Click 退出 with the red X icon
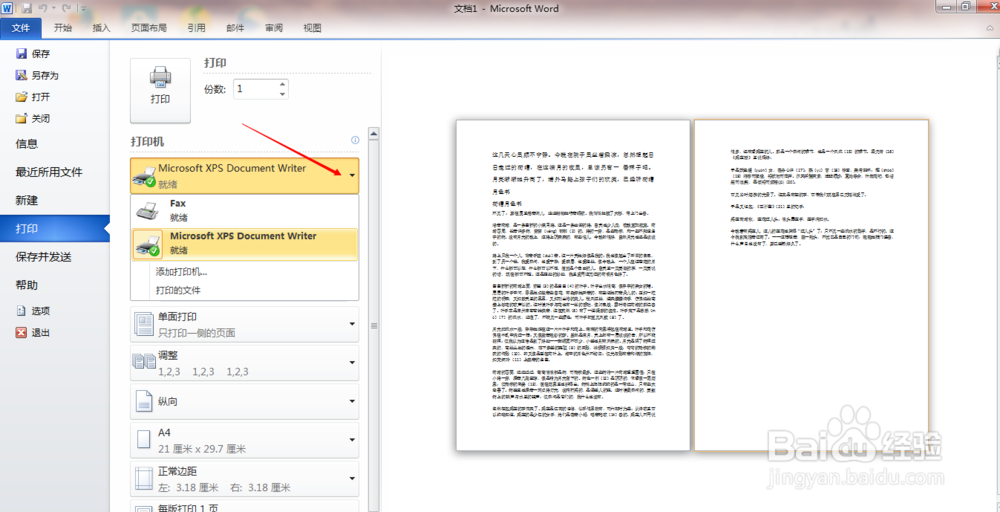Image resolution: width=1000 pixels, height=512 pixels. 33,333
